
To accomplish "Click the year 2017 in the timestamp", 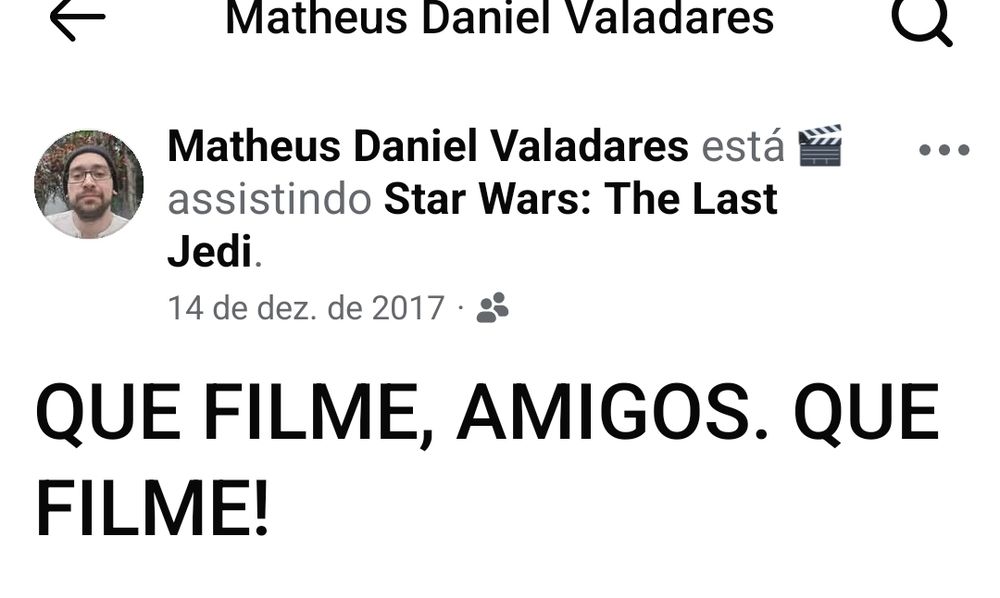I will [x=408, y=309].
